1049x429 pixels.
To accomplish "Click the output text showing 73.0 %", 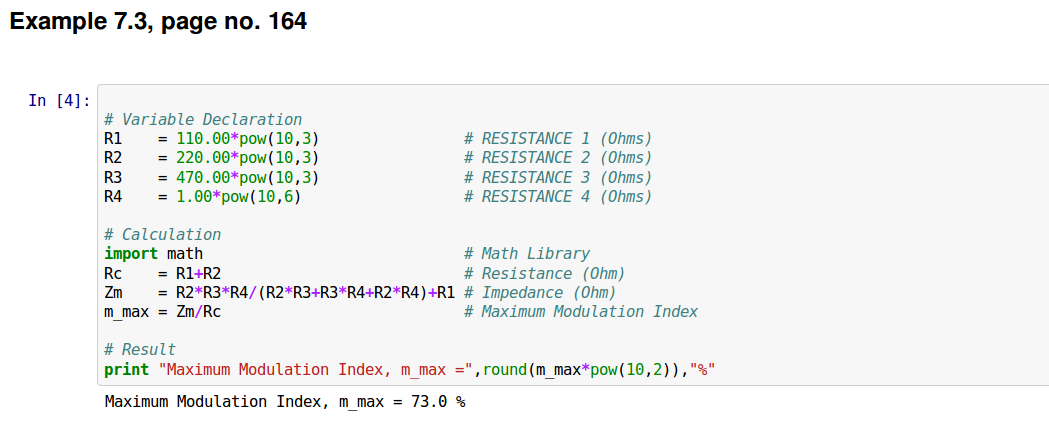I will tap(285, 402).
